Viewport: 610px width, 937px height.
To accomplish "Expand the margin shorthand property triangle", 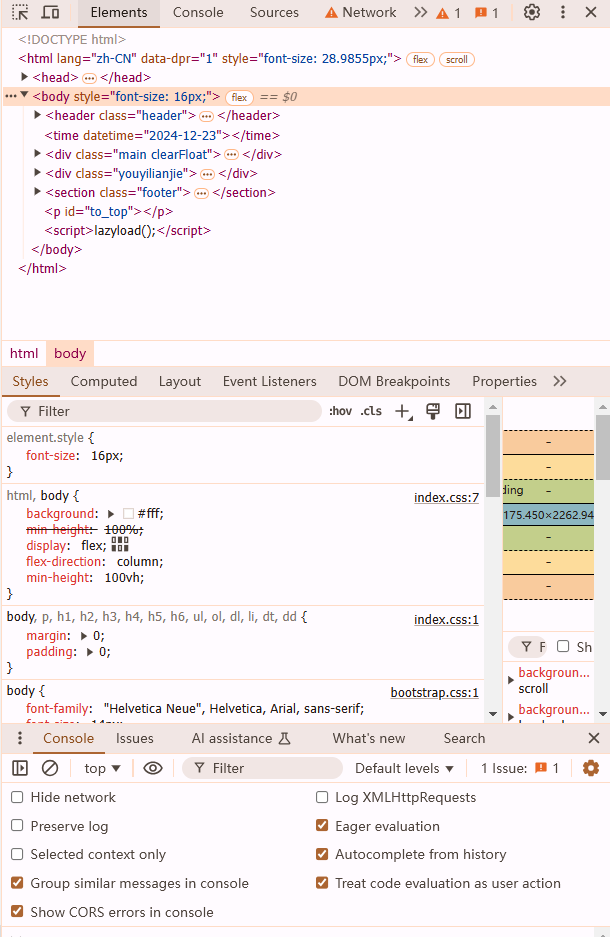I will pyautogui.click(x=84, y=636).
